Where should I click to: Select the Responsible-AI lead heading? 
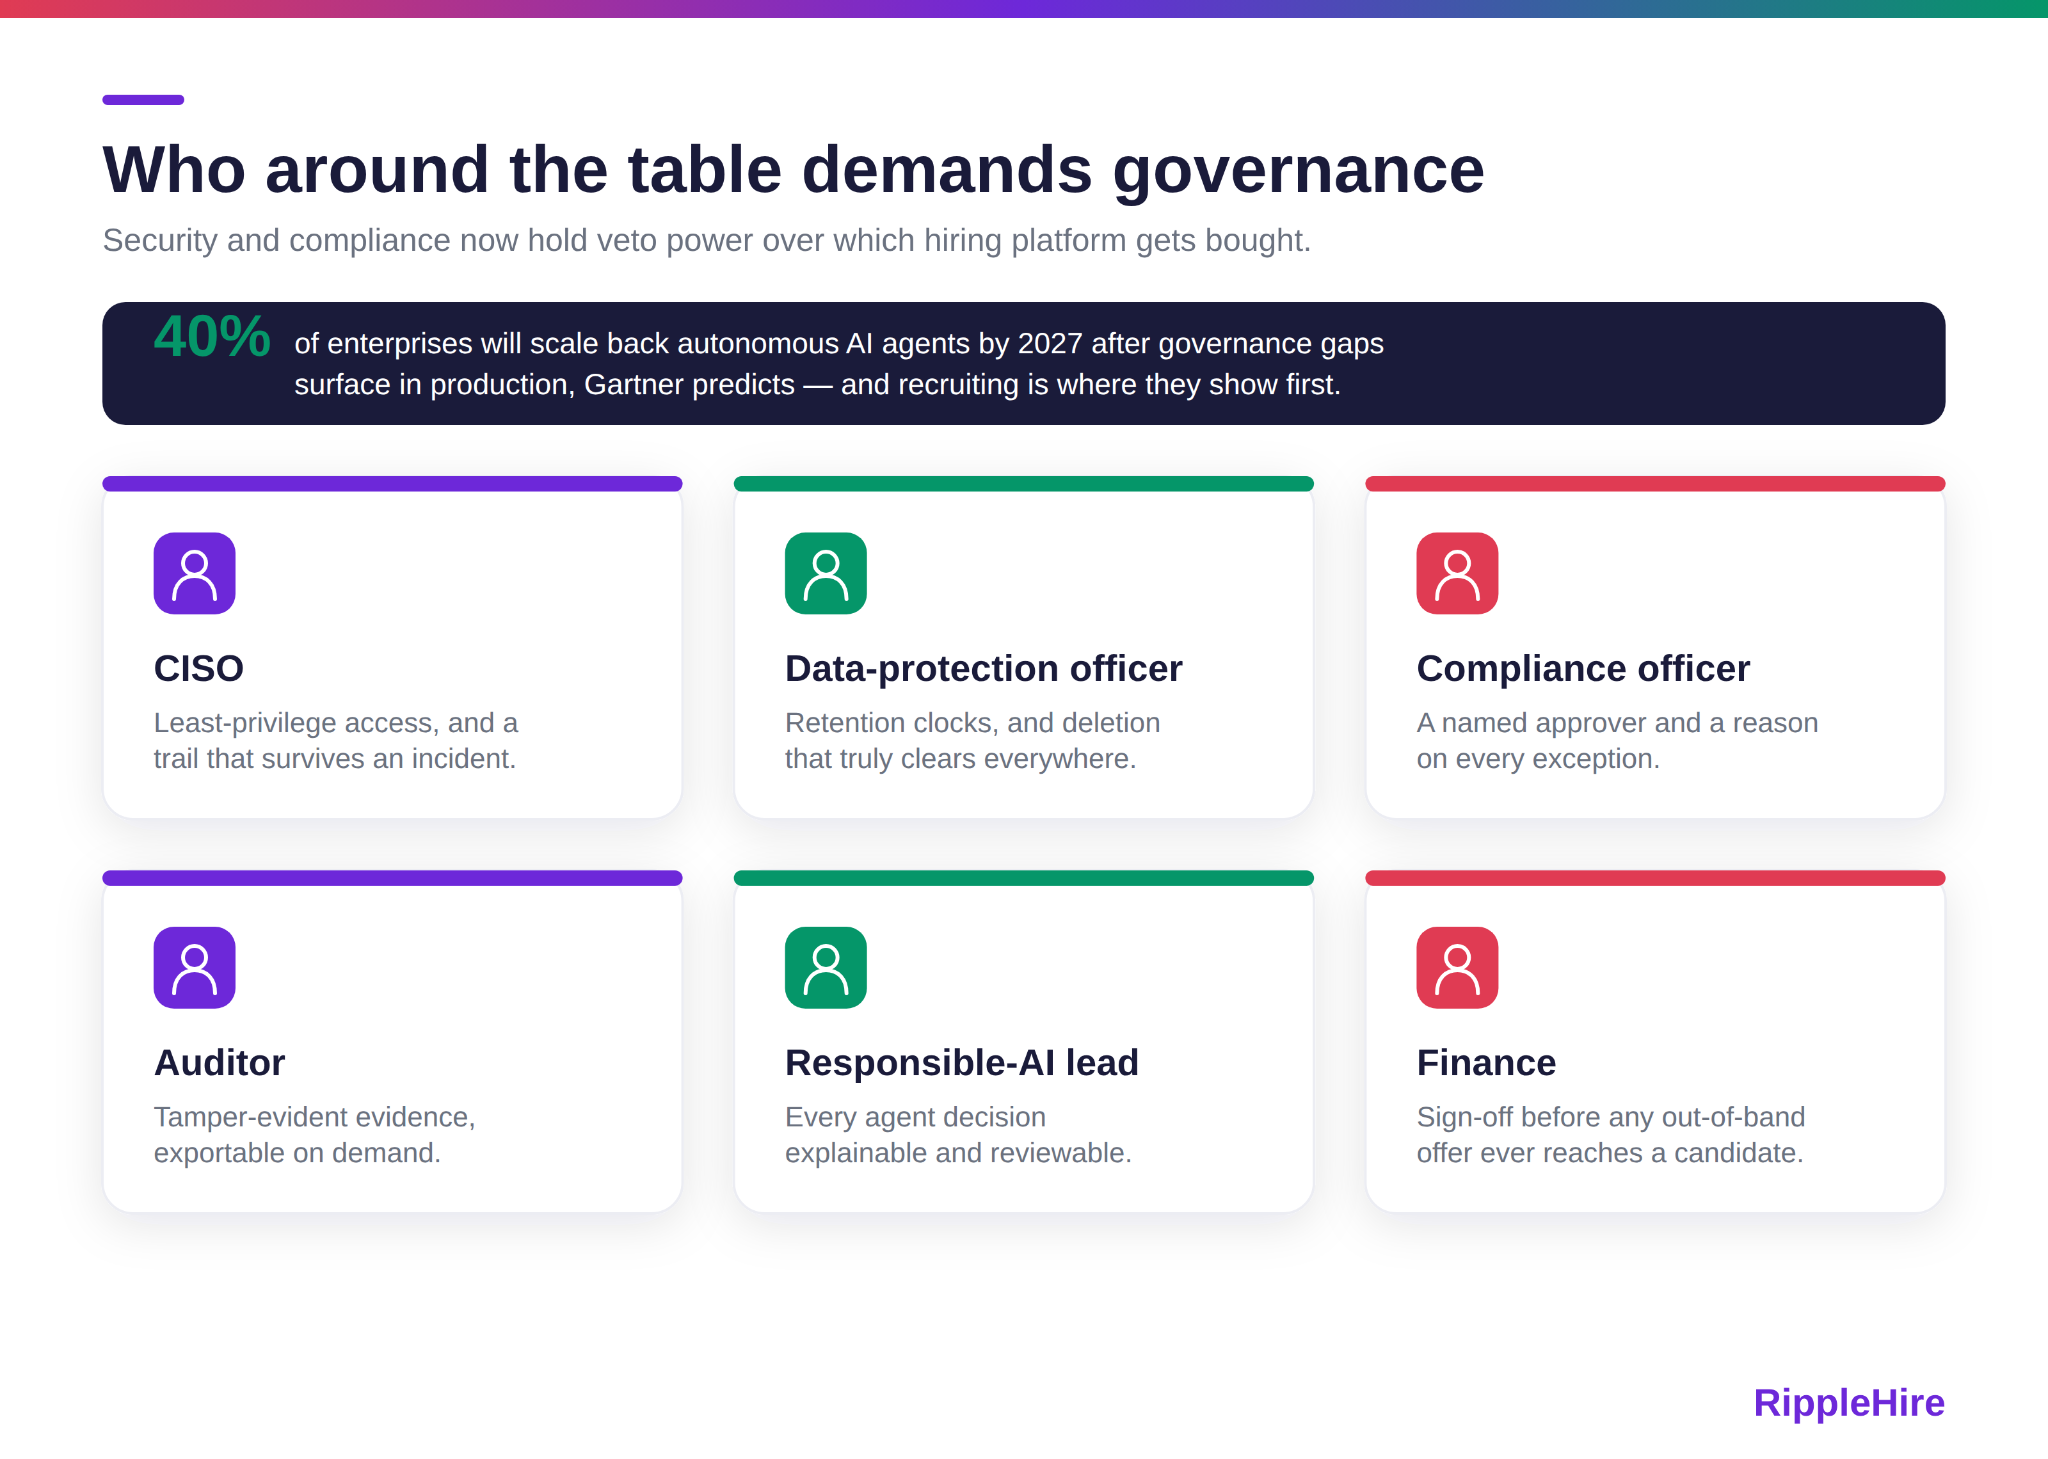[x=962, y=1062]
